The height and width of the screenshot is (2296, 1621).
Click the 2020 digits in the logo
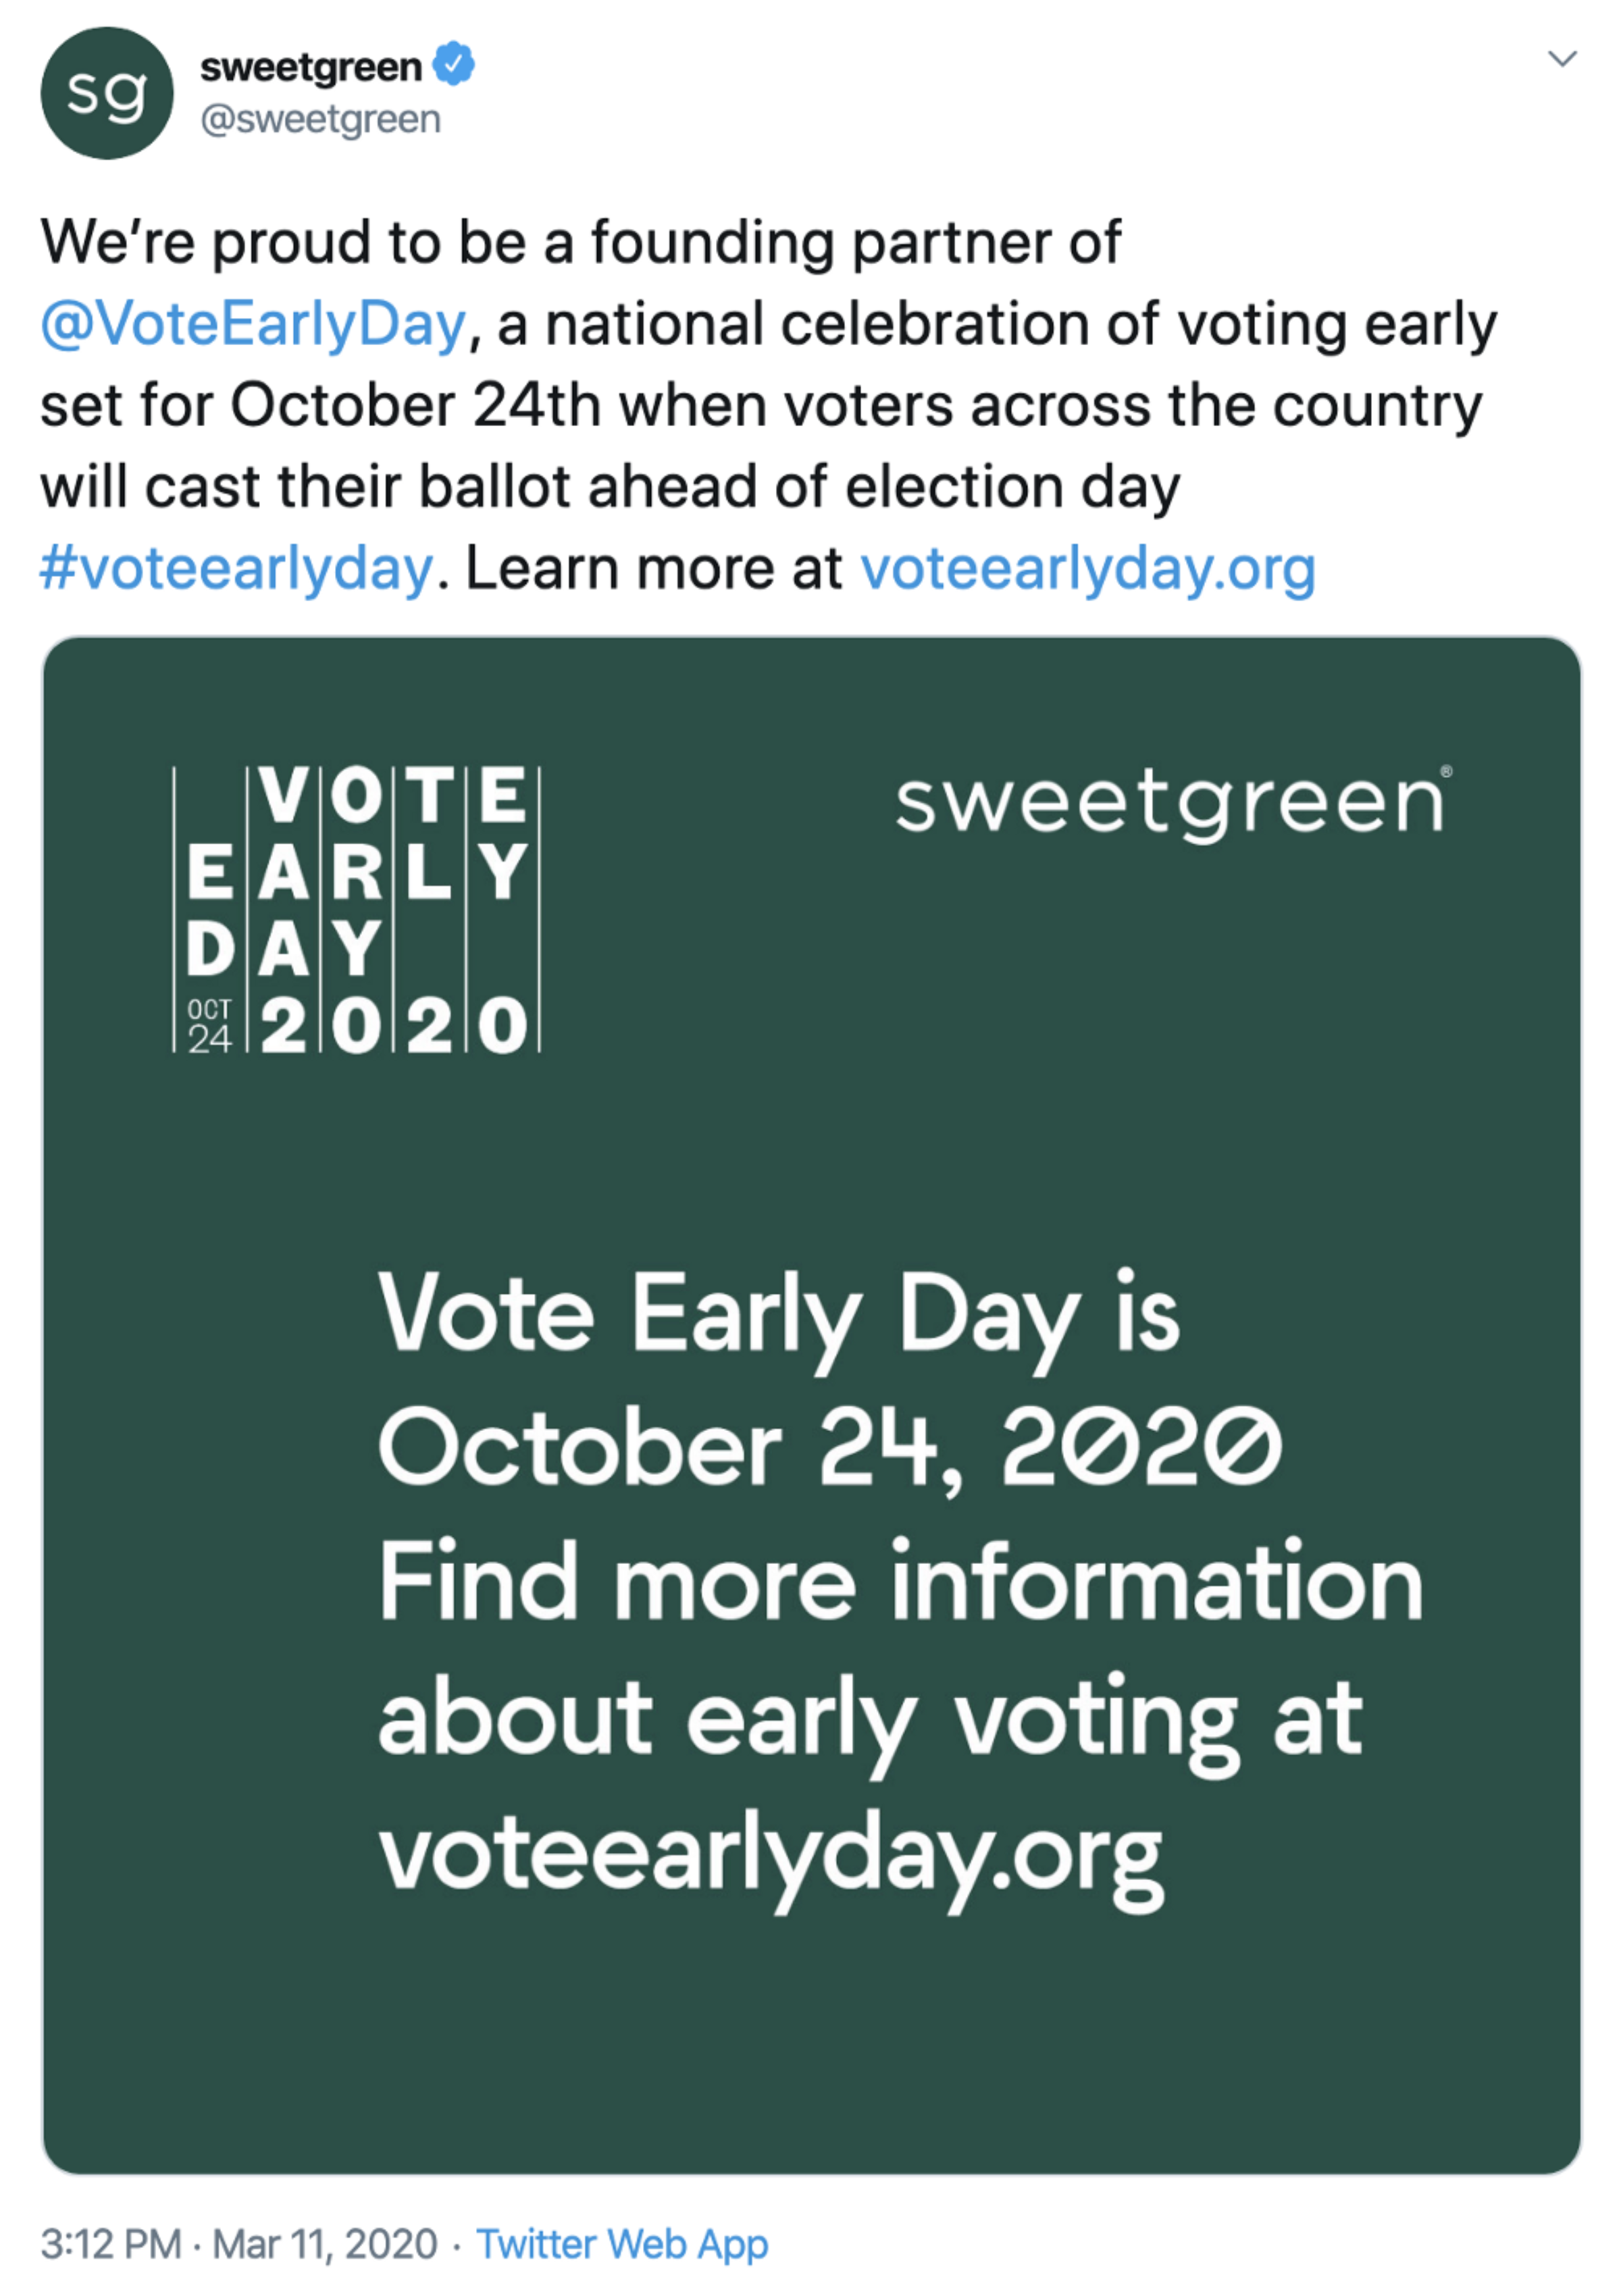394,1025
